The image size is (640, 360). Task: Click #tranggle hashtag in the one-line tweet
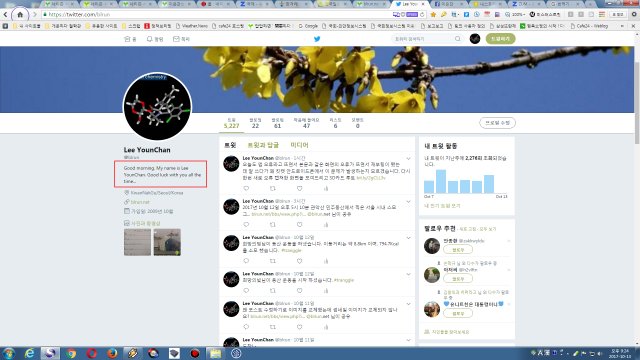[x=344, y=280]
